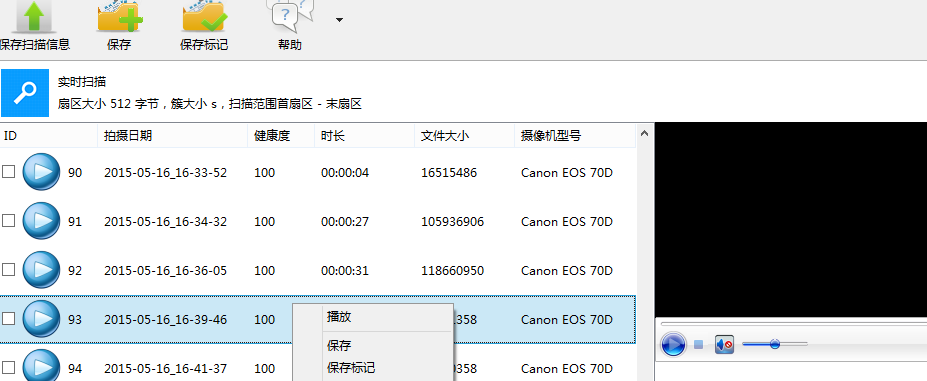Viewport: 927px width, 381px height.
Task: Click file size 105936906
Action: pyautogui.click(x=452, y=222)
